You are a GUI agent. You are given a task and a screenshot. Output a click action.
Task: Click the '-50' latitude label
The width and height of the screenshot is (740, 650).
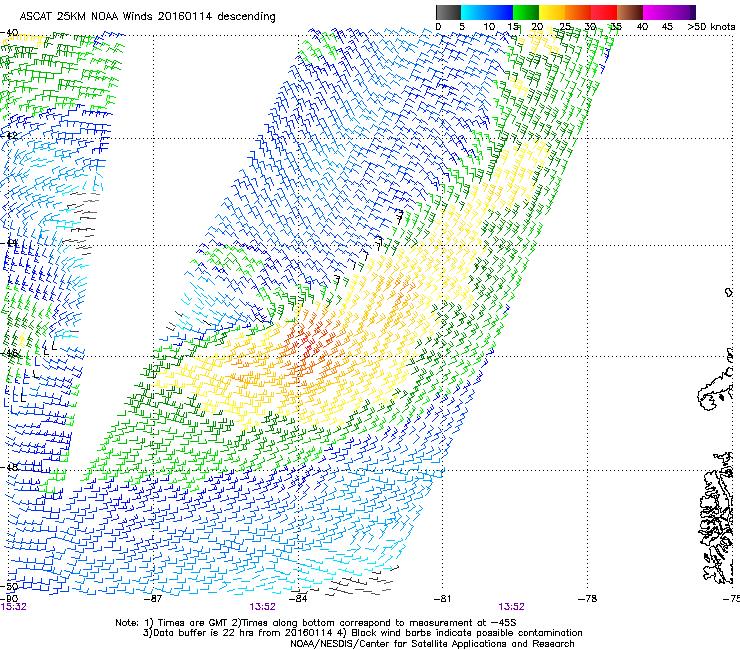(x=10, y=587)
